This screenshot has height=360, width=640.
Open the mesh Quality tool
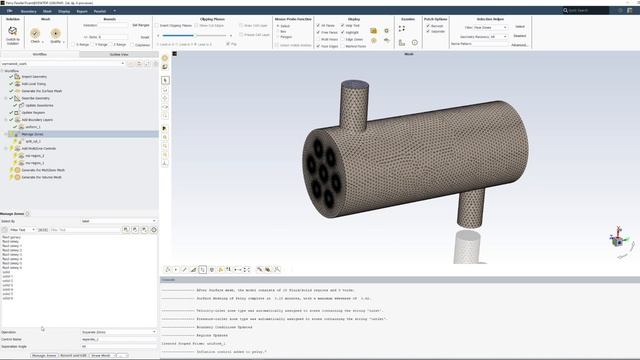(x=56, y=33)
